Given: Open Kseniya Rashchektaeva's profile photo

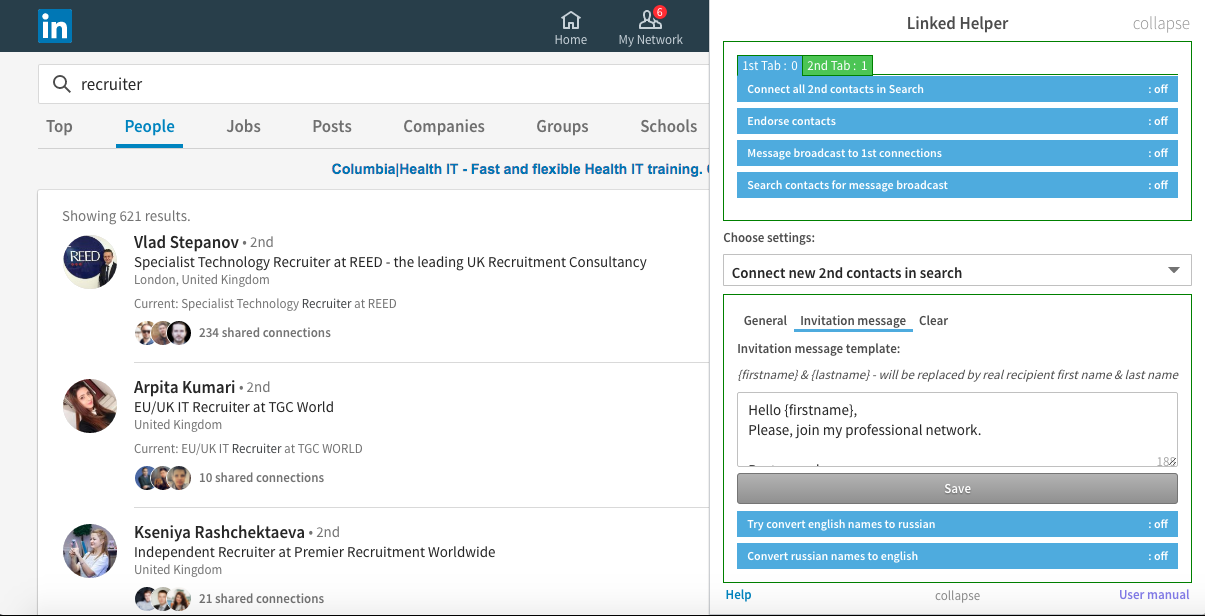Looking at the screenshot, I should [90, 551].
